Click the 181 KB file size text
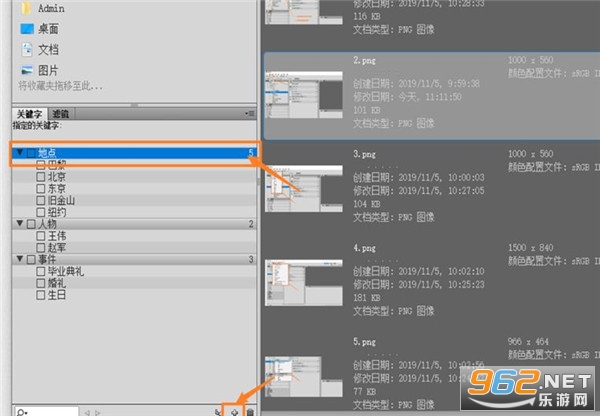This screenshot has height=416, width=600. coord(367,297)
